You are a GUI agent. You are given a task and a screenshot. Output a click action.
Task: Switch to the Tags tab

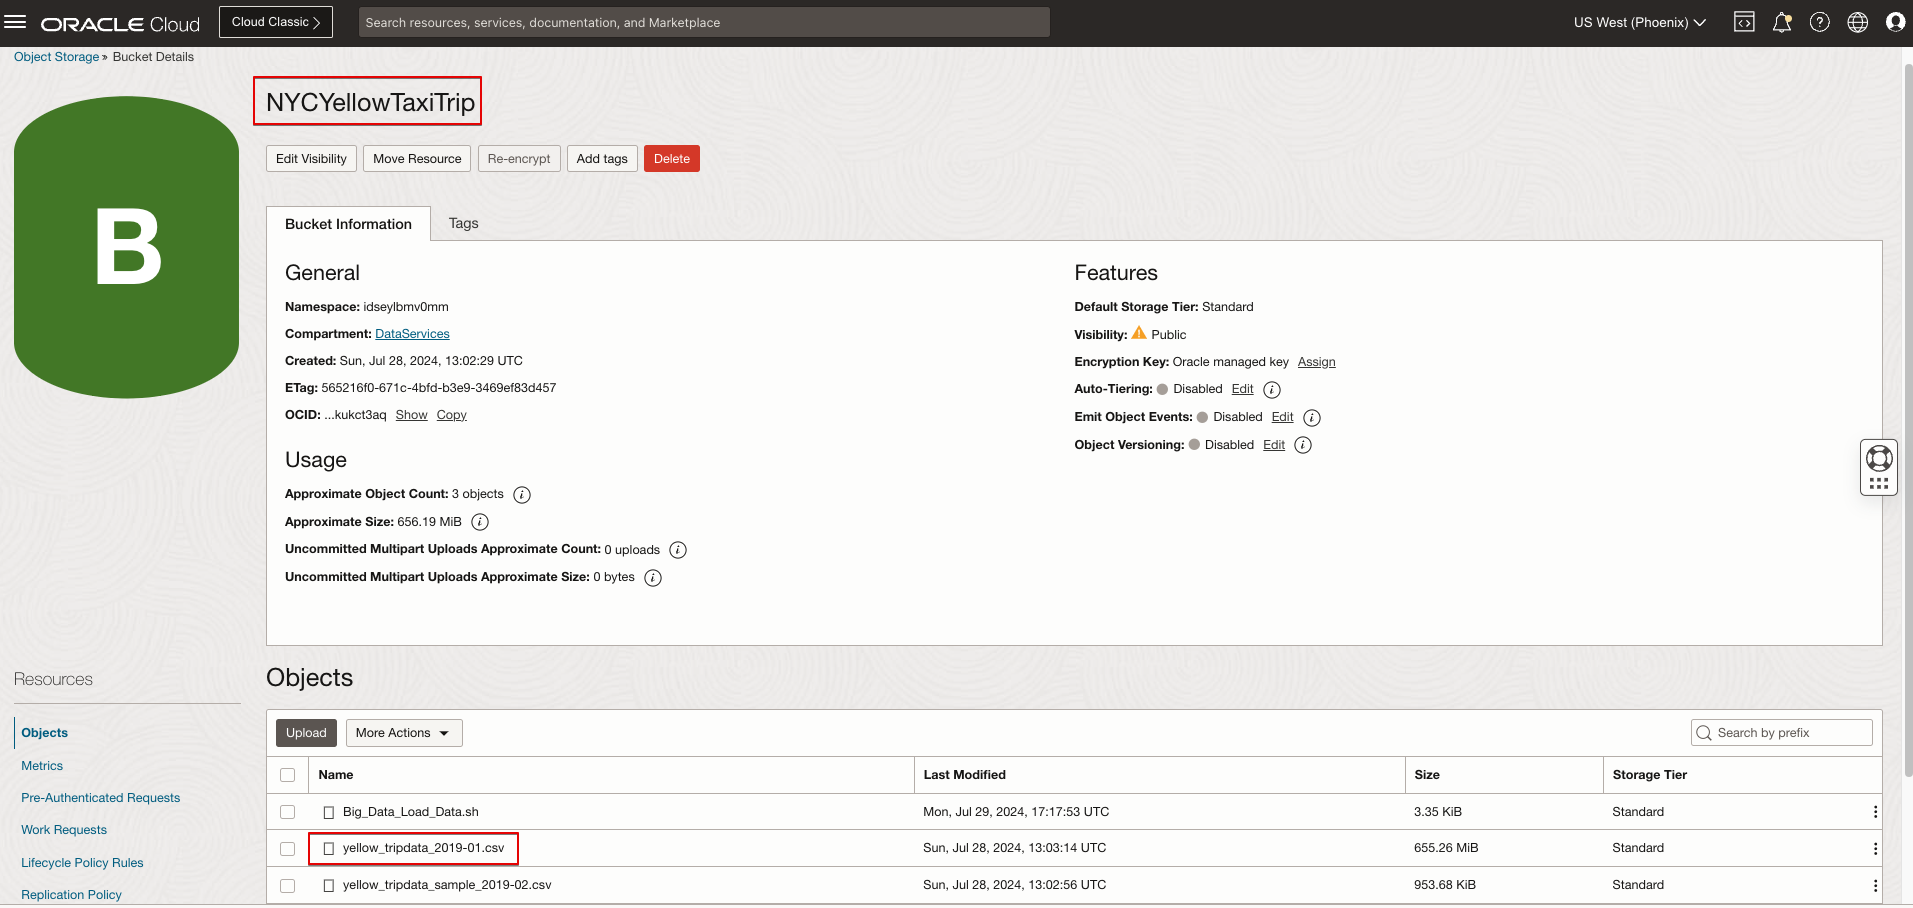463,223
